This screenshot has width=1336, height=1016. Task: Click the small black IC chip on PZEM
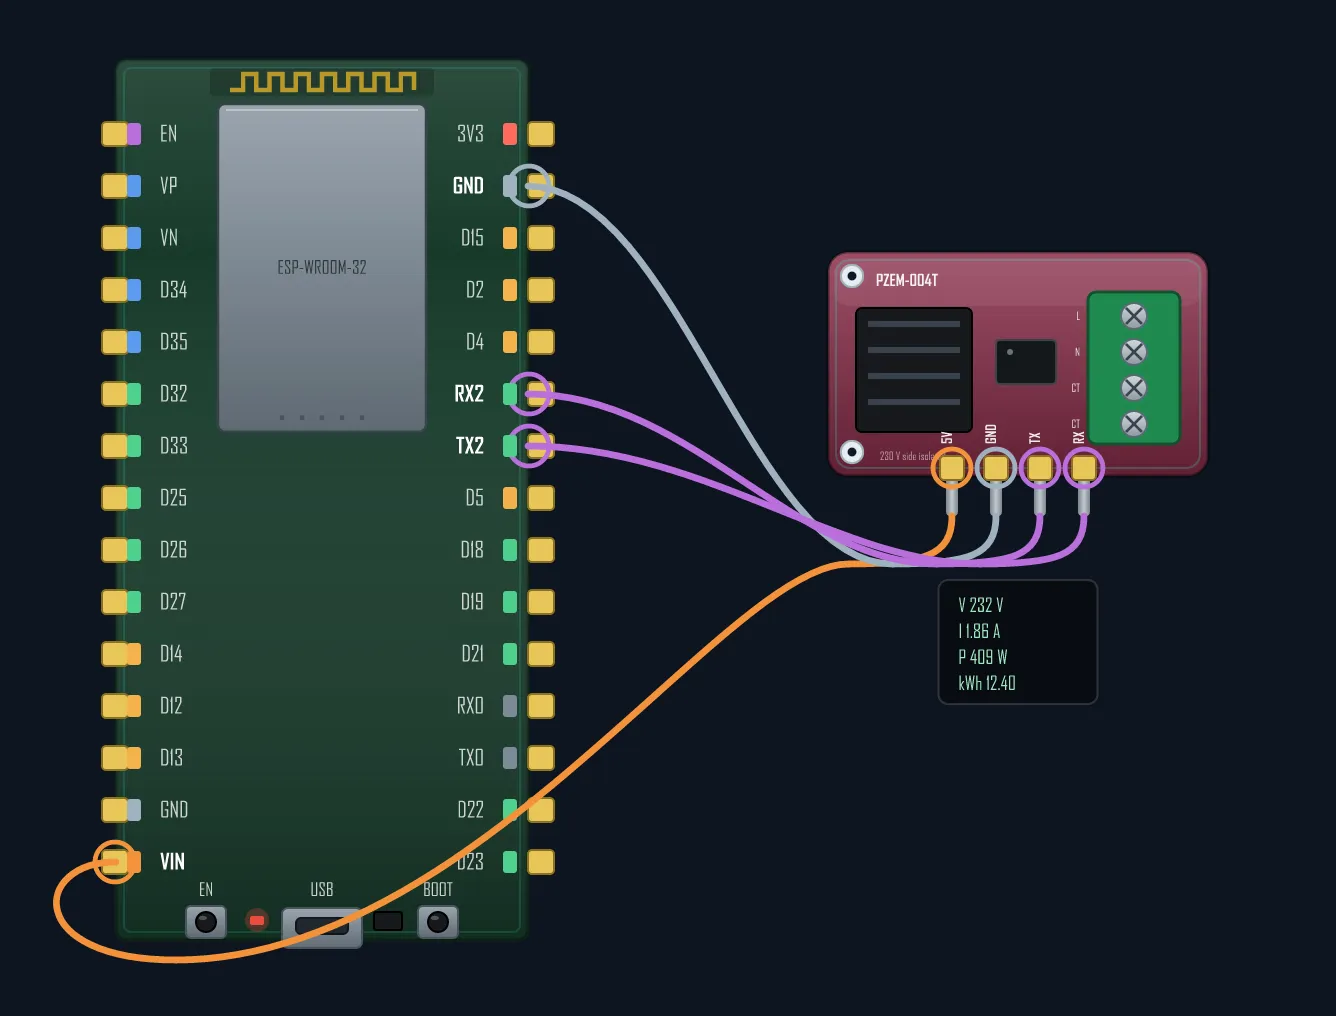tap(1026, 362)
